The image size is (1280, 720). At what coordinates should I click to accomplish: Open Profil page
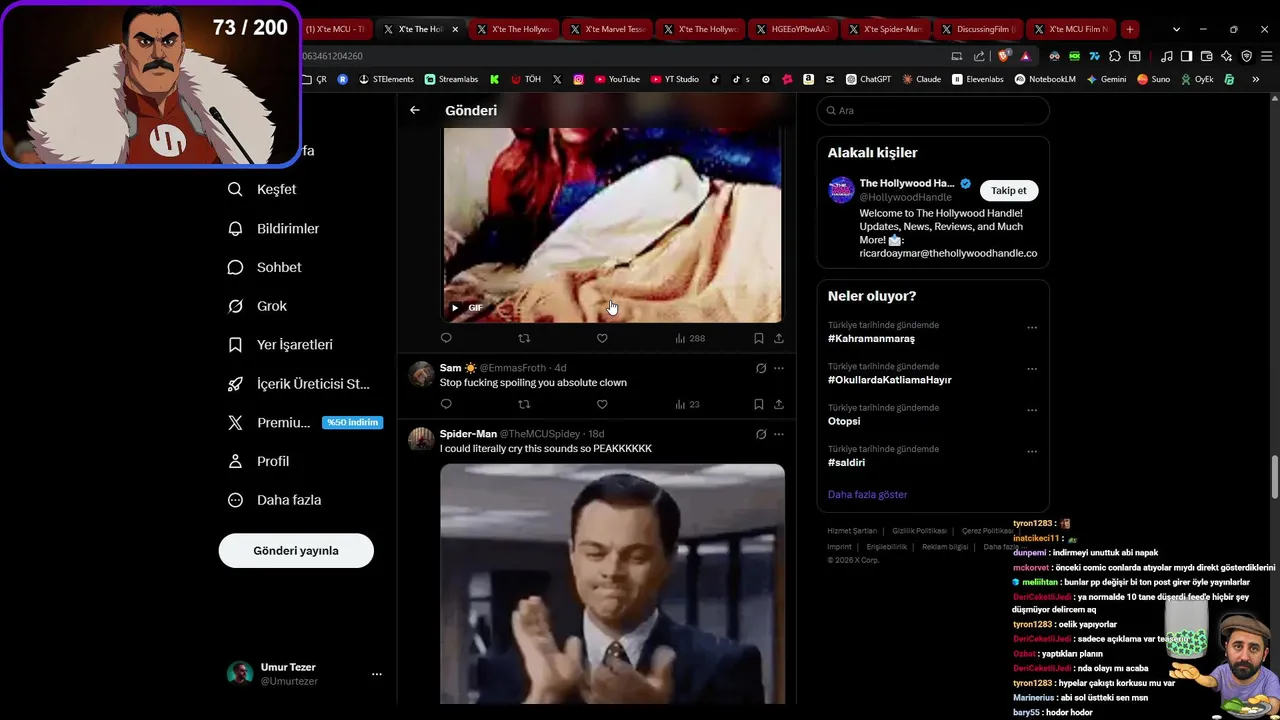point(258,461)
